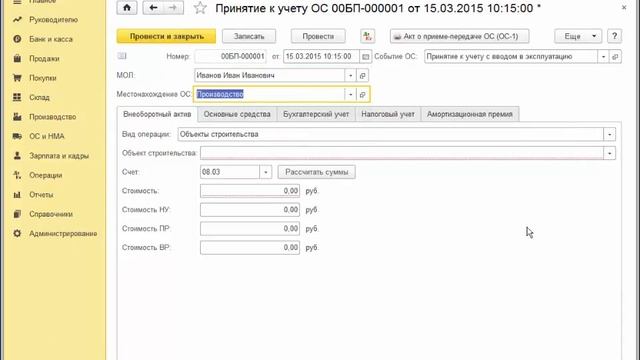The height and width of the screenshot is (360, 640).
Task: Open Операции section icon
Action: (17, 175)
